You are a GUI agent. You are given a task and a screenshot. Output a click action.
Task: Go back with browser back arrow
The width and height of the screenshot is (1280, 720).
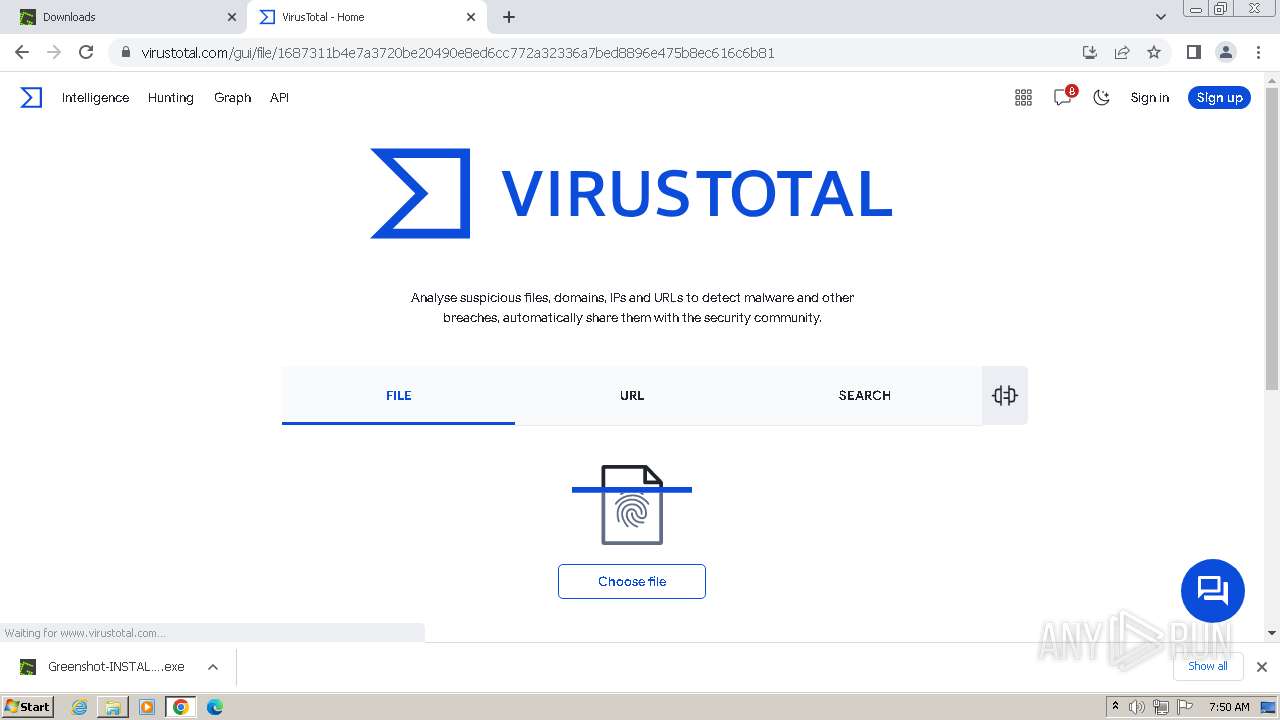pos(22,52)
